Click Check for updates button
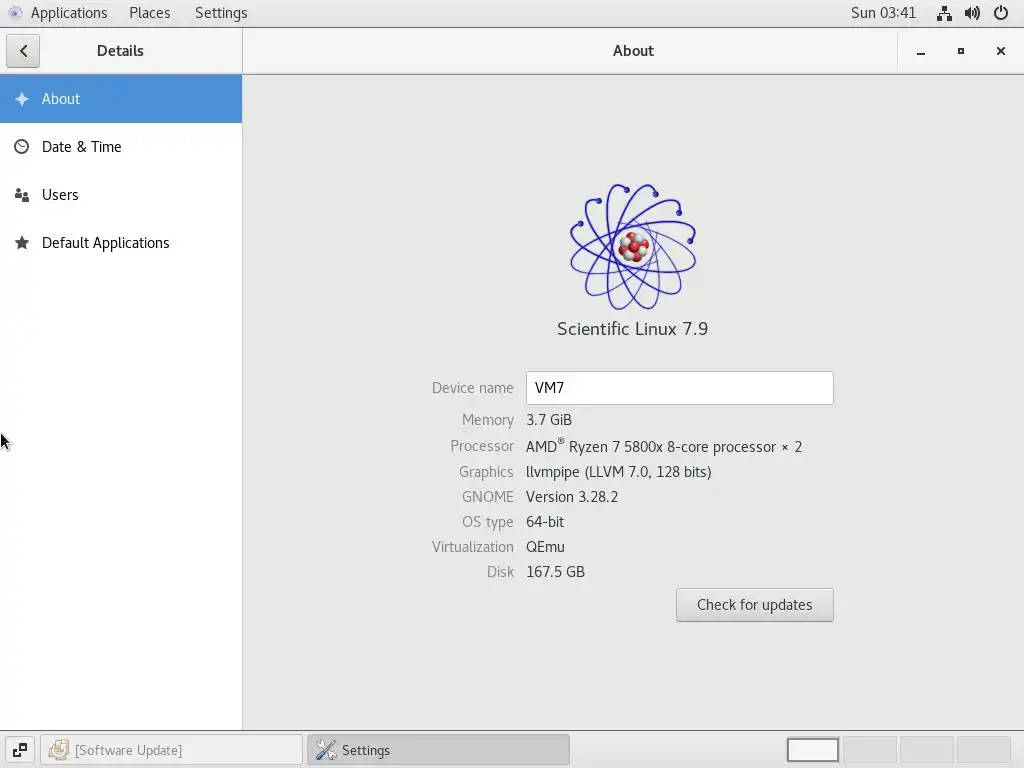Viewport: 1024px width, 768px height. (754, 605)
